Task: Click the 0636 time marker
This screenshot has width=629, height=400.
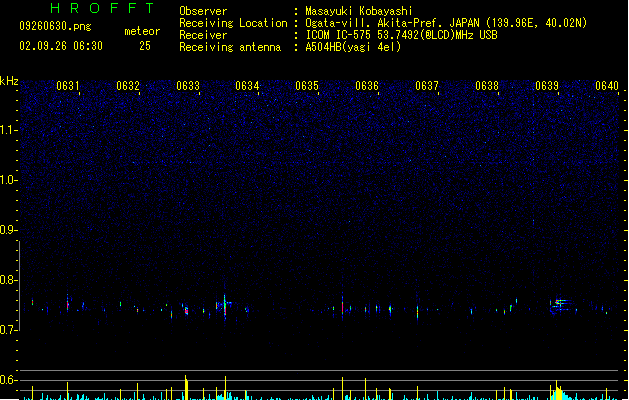Action: click(x=367, y=86)
